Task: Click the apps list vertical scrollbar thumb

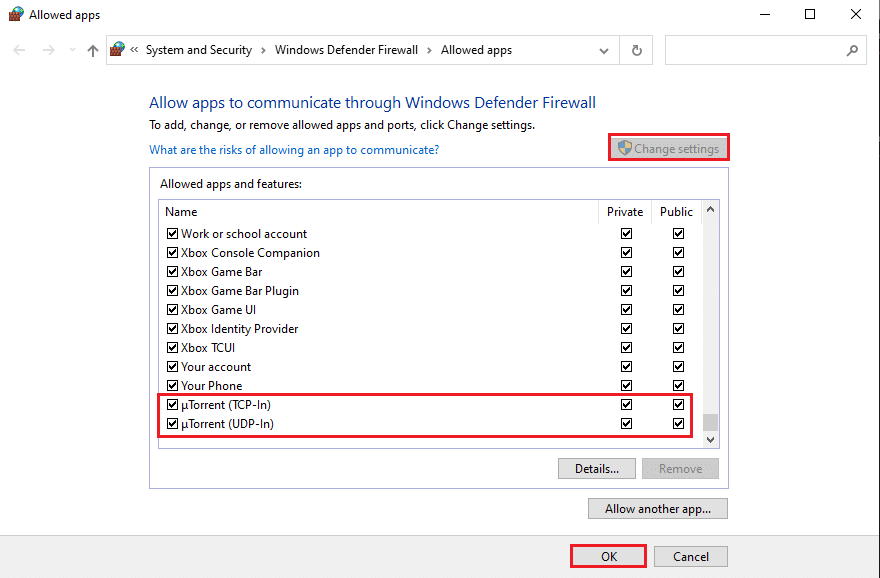Action: click(710, 422)
